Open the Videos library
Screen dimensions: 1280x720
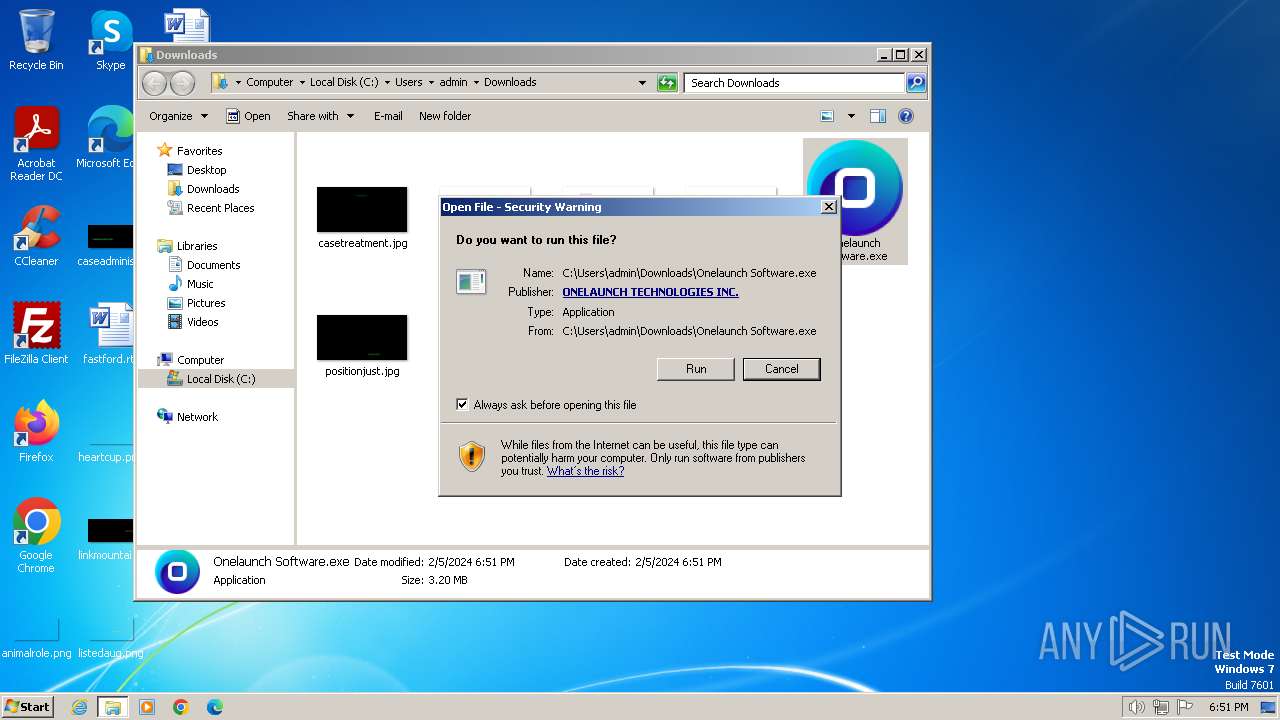tap(202, 322)
